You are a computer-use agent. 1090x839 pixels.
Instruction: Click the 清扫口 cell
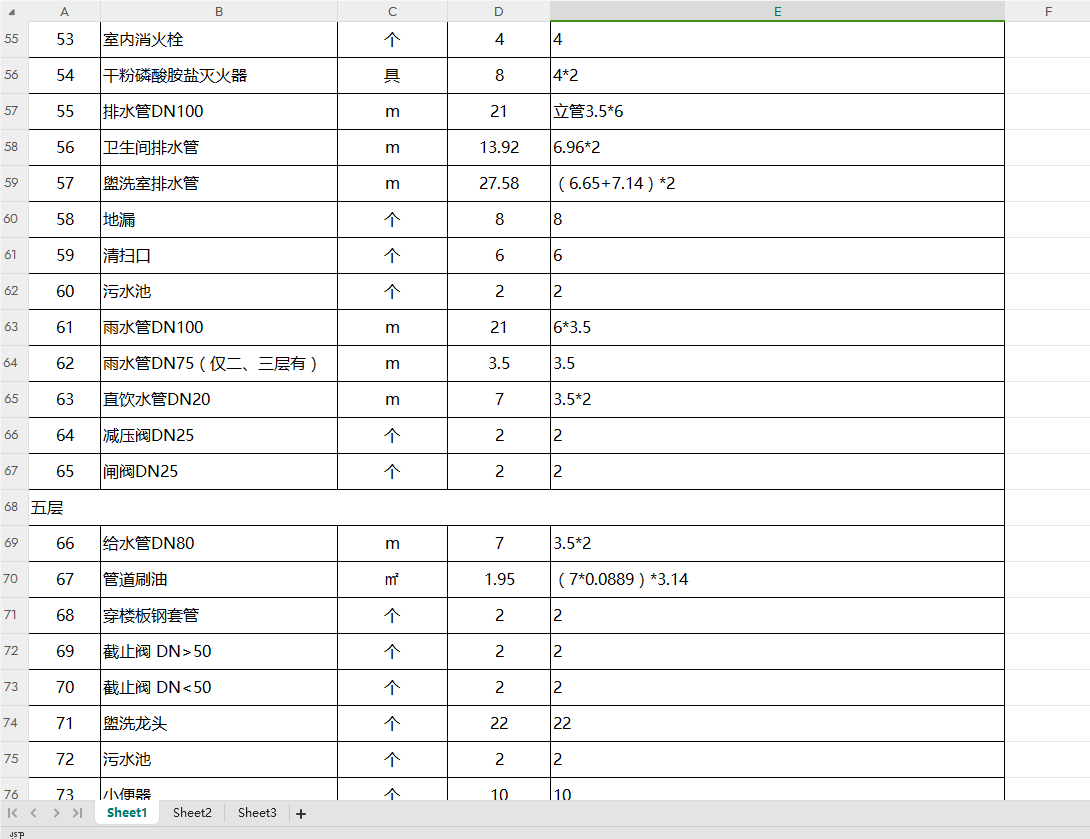click(219, 255)
